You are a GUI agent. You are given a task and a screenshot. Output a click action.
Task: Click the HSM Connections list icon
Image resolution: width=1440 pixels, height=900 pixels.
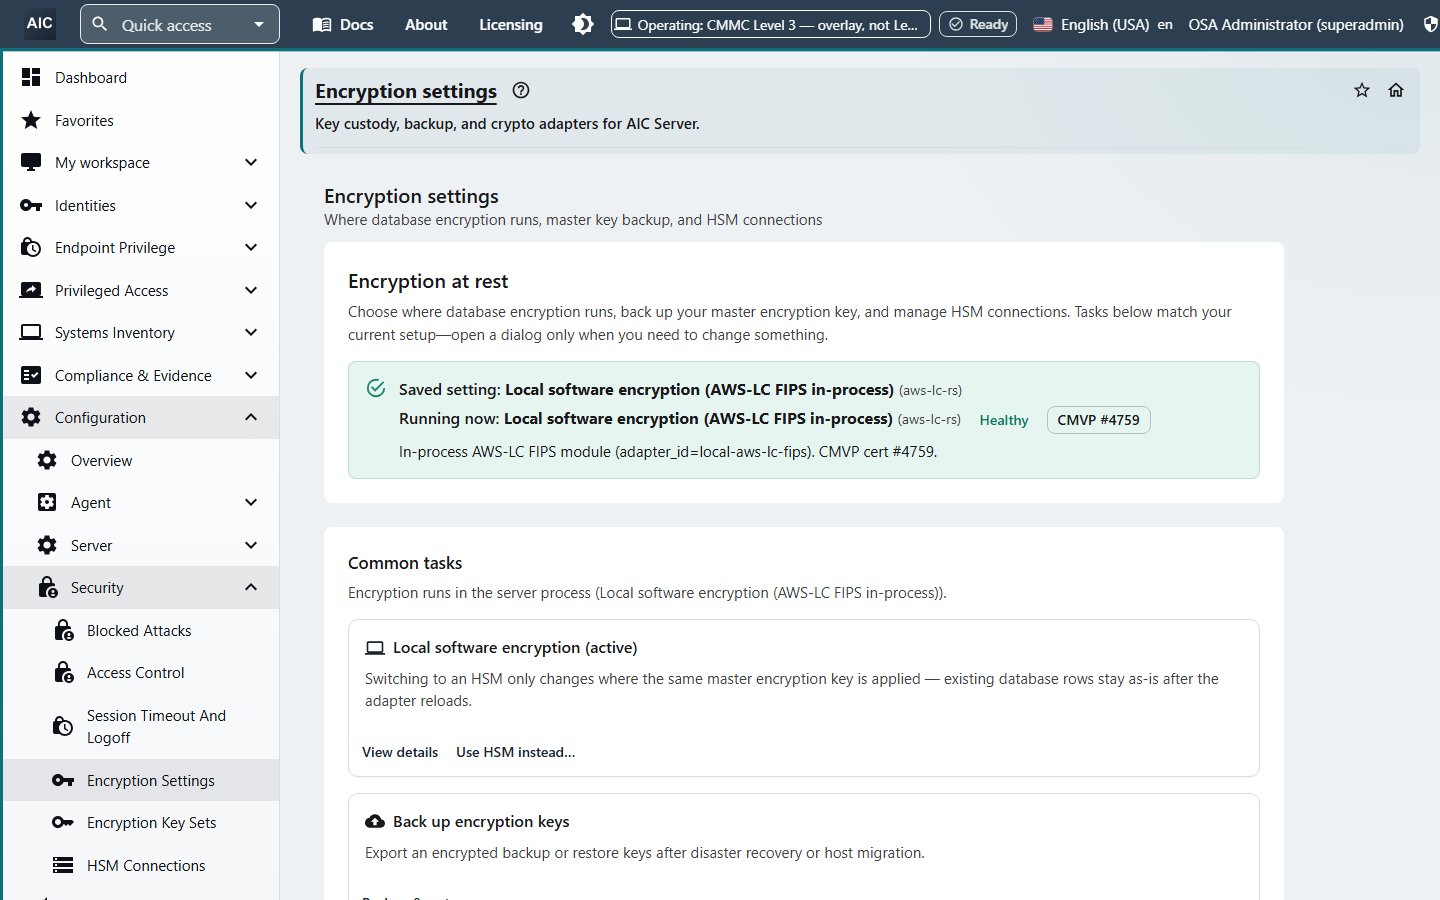click(x=63, y=866)
